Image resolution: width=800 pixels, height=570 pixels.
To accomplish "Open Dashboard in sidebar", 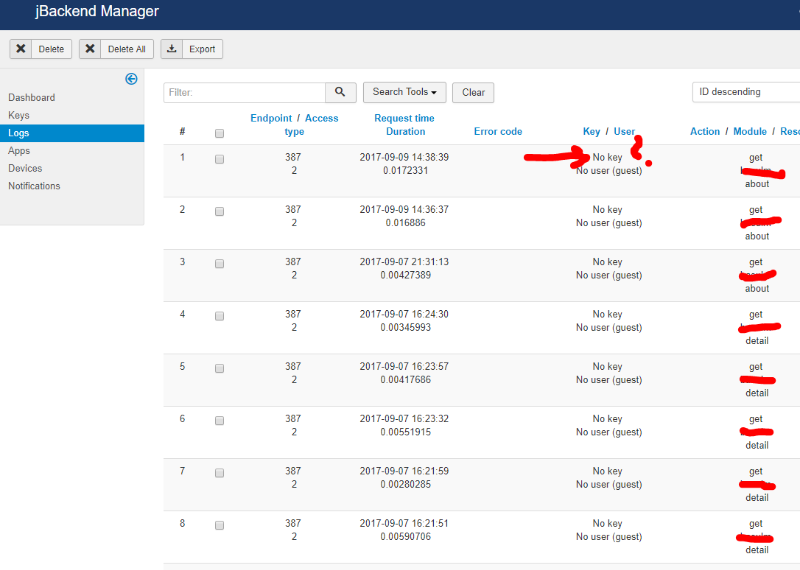I will point(32,97).
